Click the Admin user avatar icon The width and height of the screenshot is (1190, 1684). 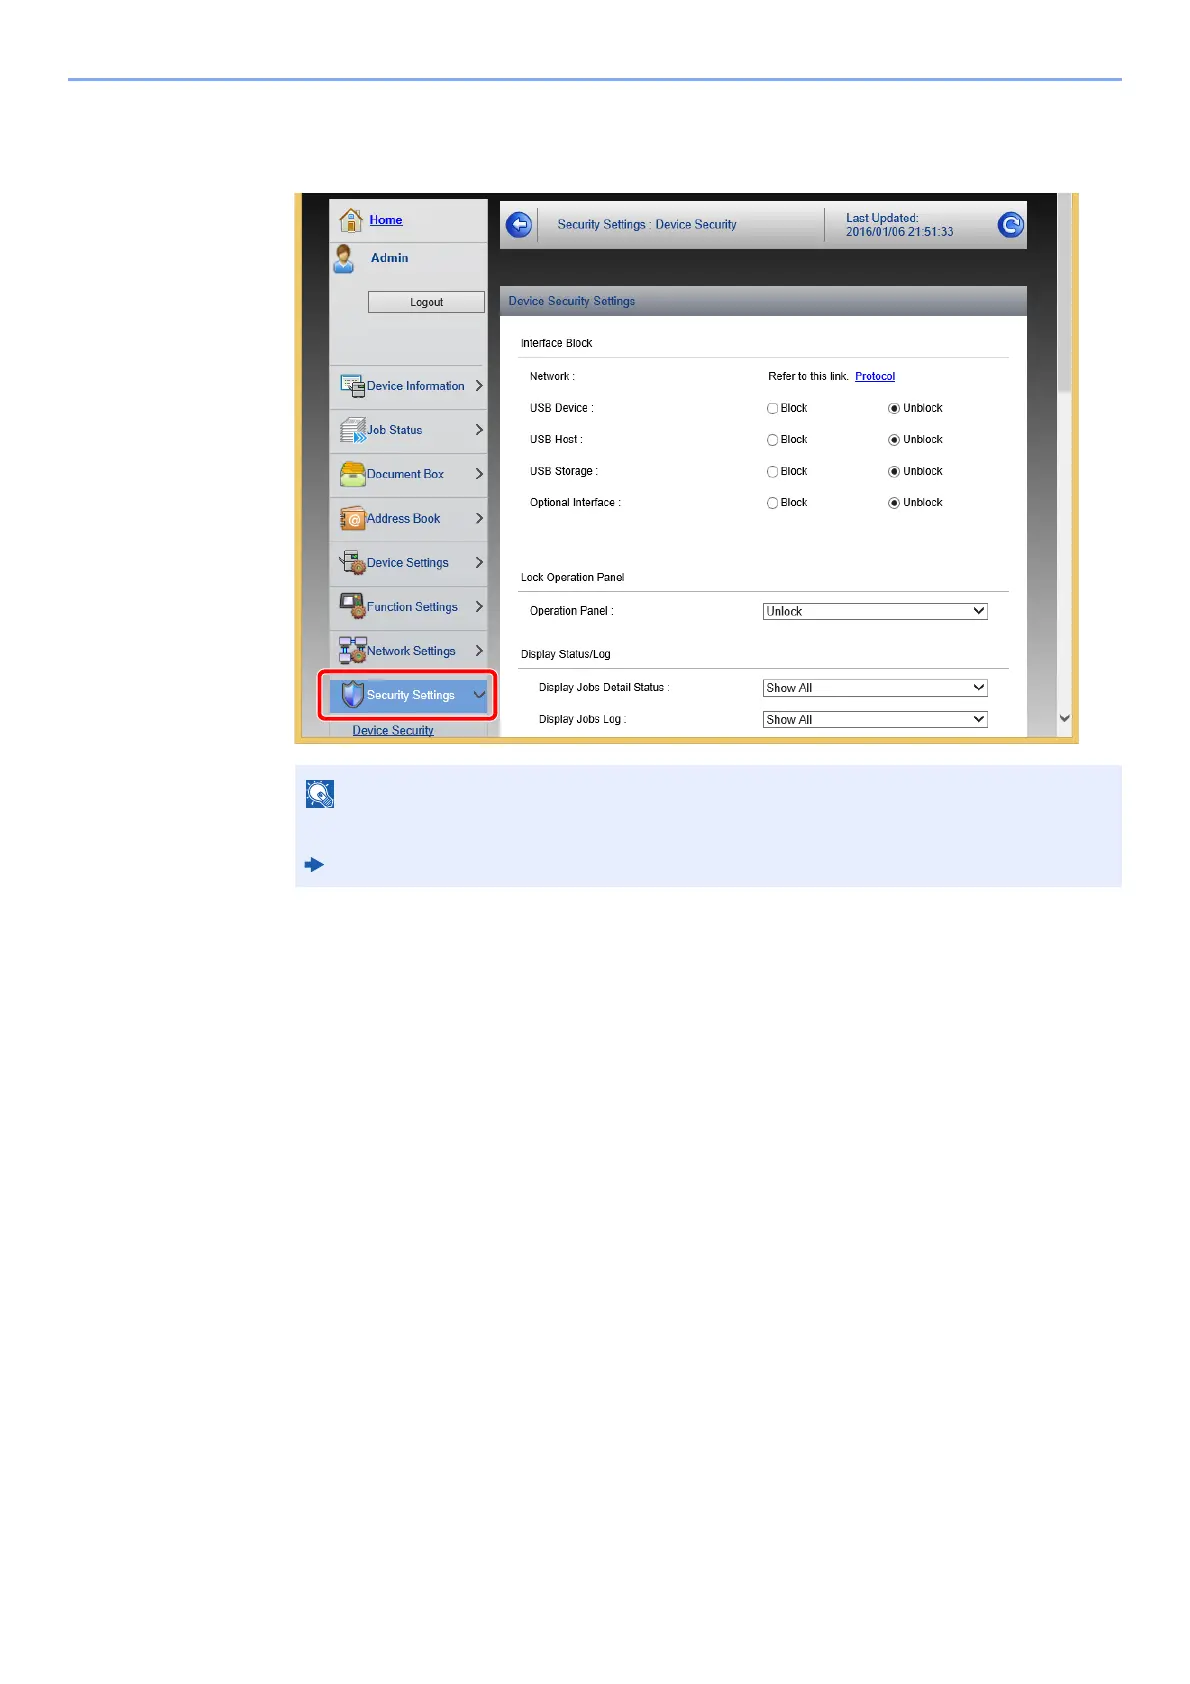click(344, 258)
